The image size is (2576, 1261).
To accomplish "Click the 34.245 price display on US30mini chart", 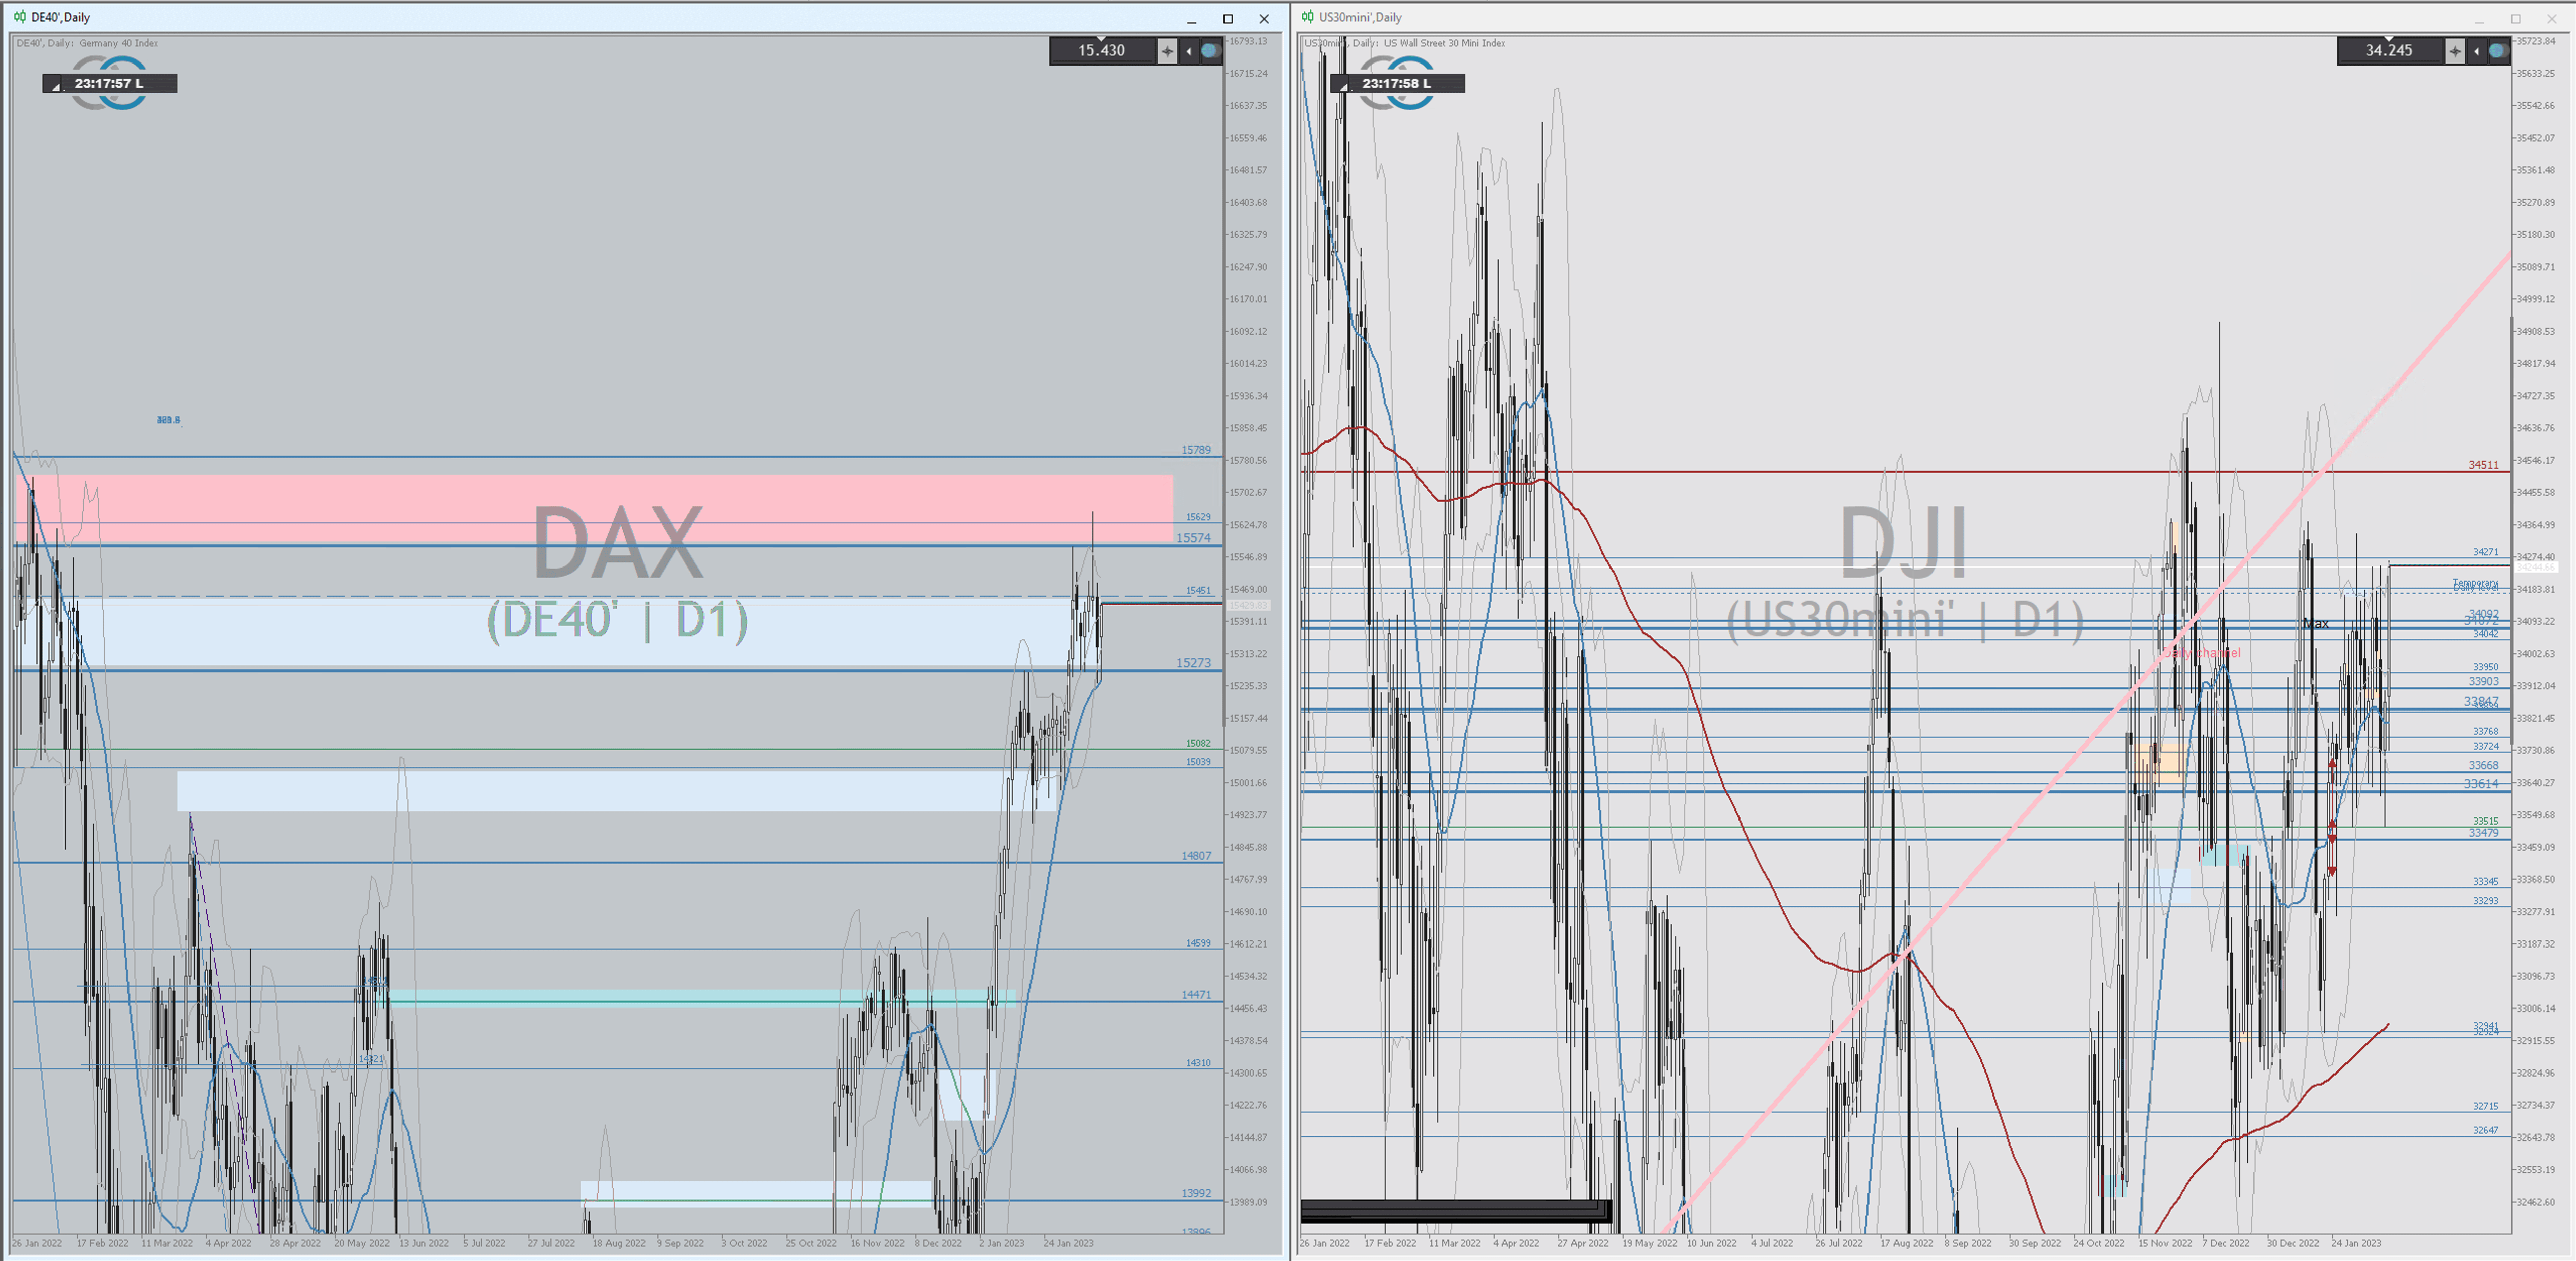I will tap(2389, 50).
